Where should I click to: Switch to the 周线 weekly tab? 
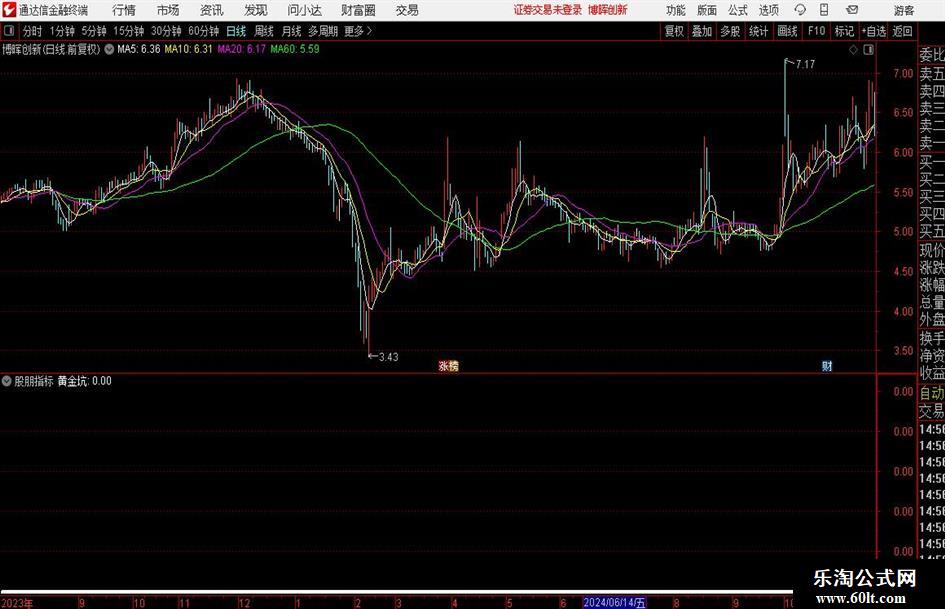pos(264,31)
